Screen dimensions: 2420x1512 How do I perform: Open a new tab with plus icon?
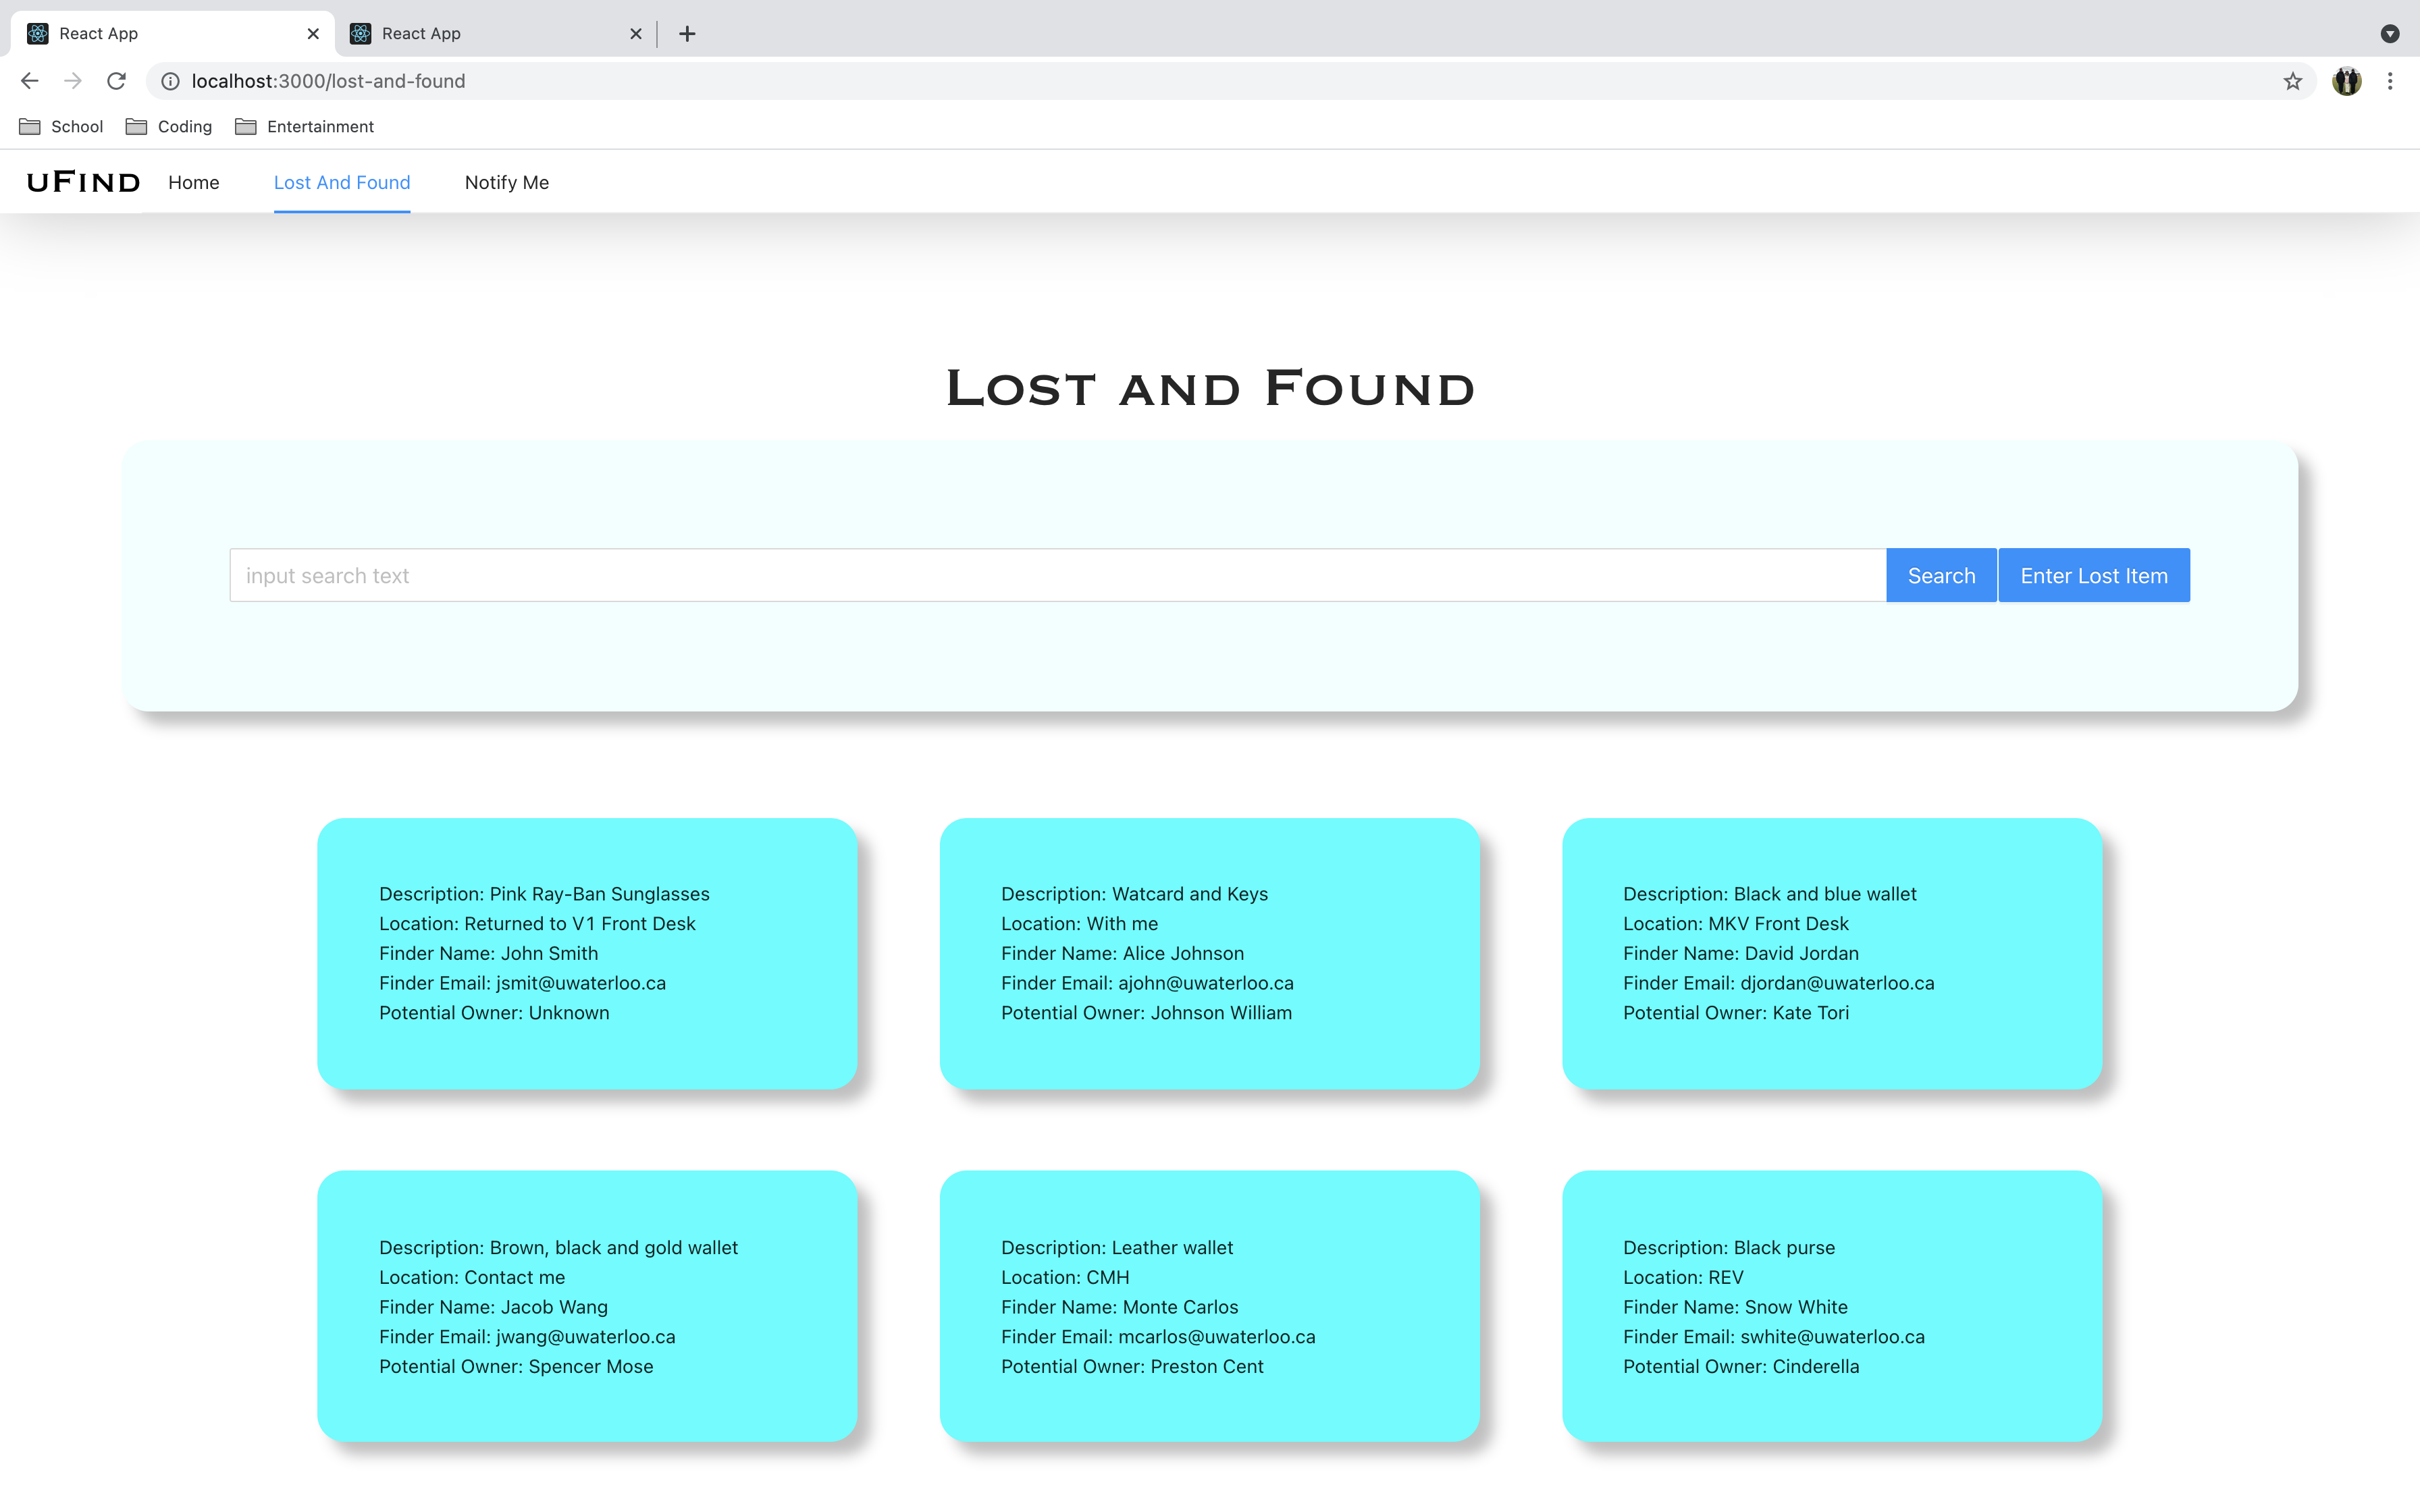tap(687, 34)
